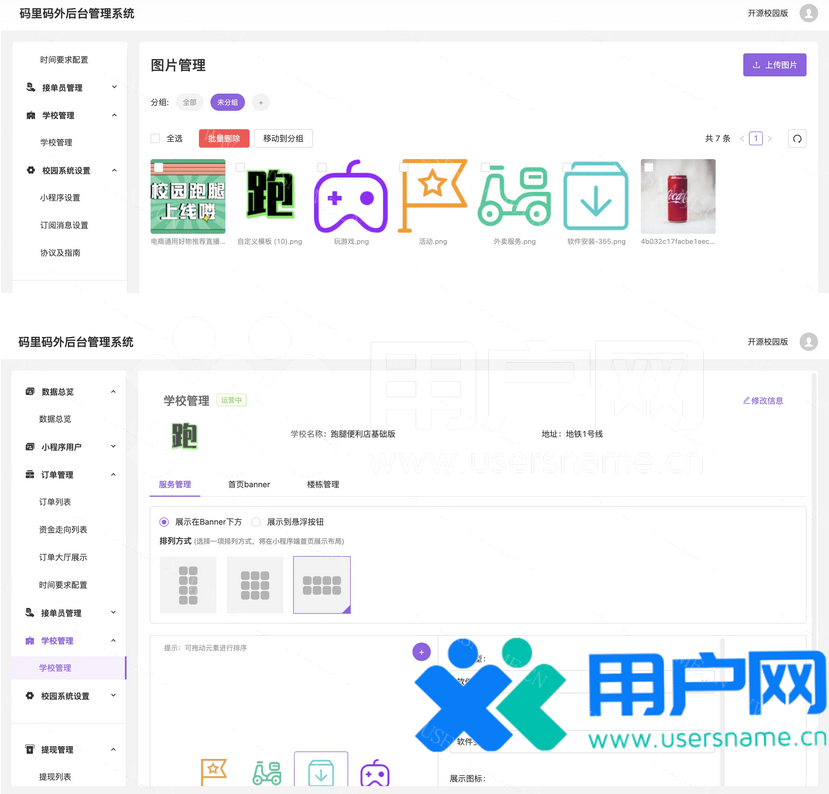The height and width of the screenshot is (794, 829).
Task: Click the red 批量删除 button
Action: (x=224, y=139)
